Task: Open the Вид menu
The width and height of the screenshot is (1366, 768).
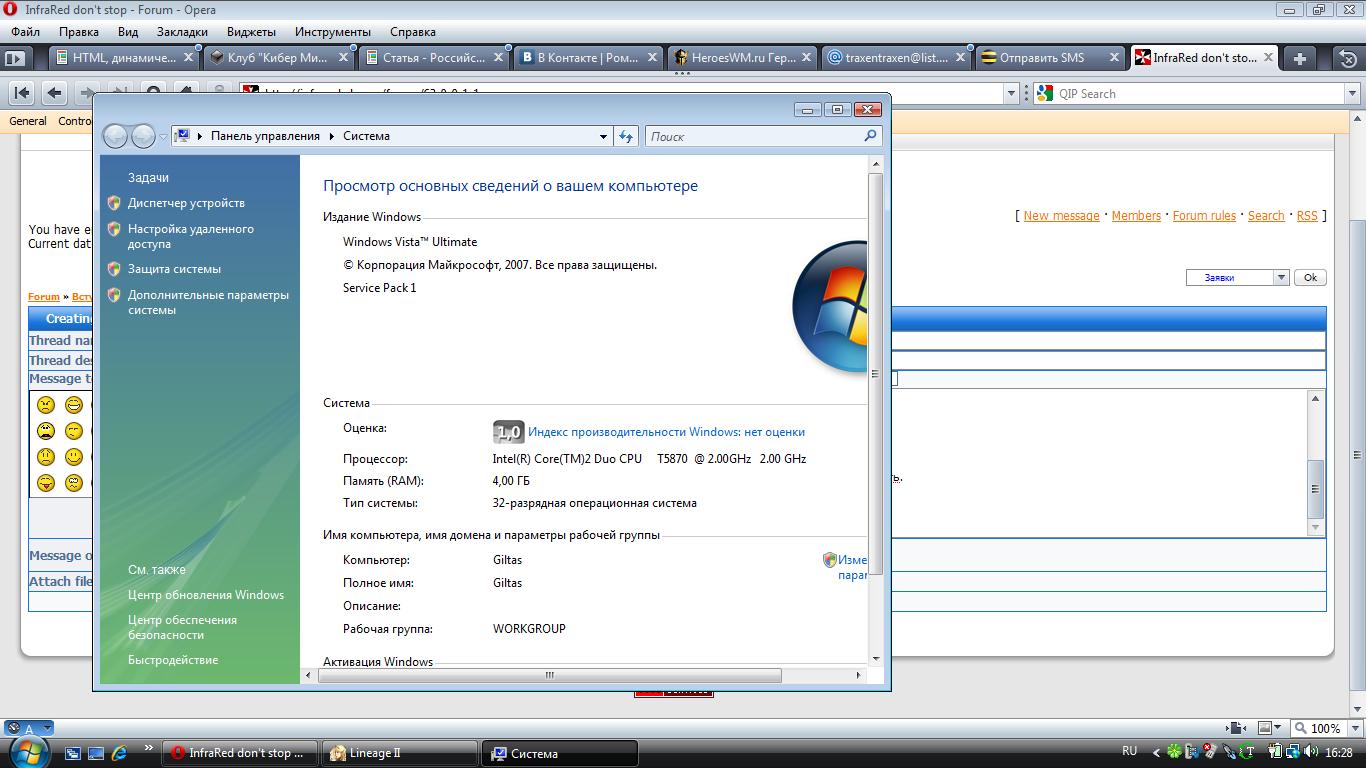Action: tap(128, 32)
